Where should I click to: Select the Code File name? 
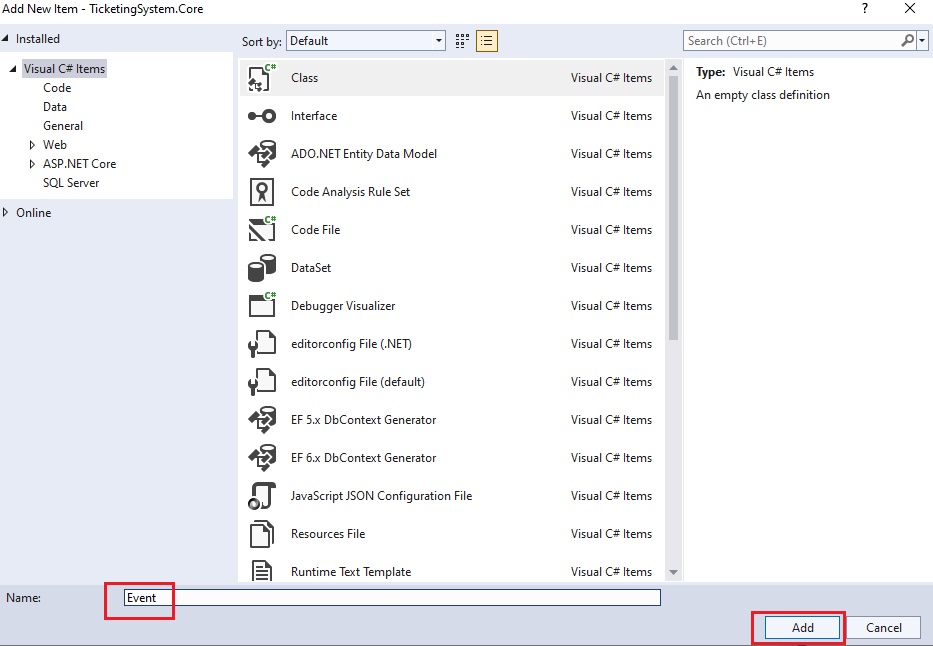(x=316, y=230)
